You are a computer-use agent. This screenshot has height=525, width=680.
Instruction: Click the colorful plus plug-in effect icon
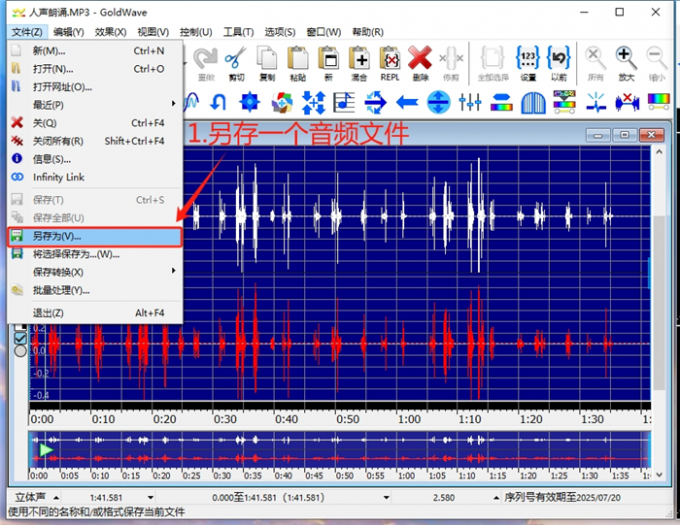point(281,102)
